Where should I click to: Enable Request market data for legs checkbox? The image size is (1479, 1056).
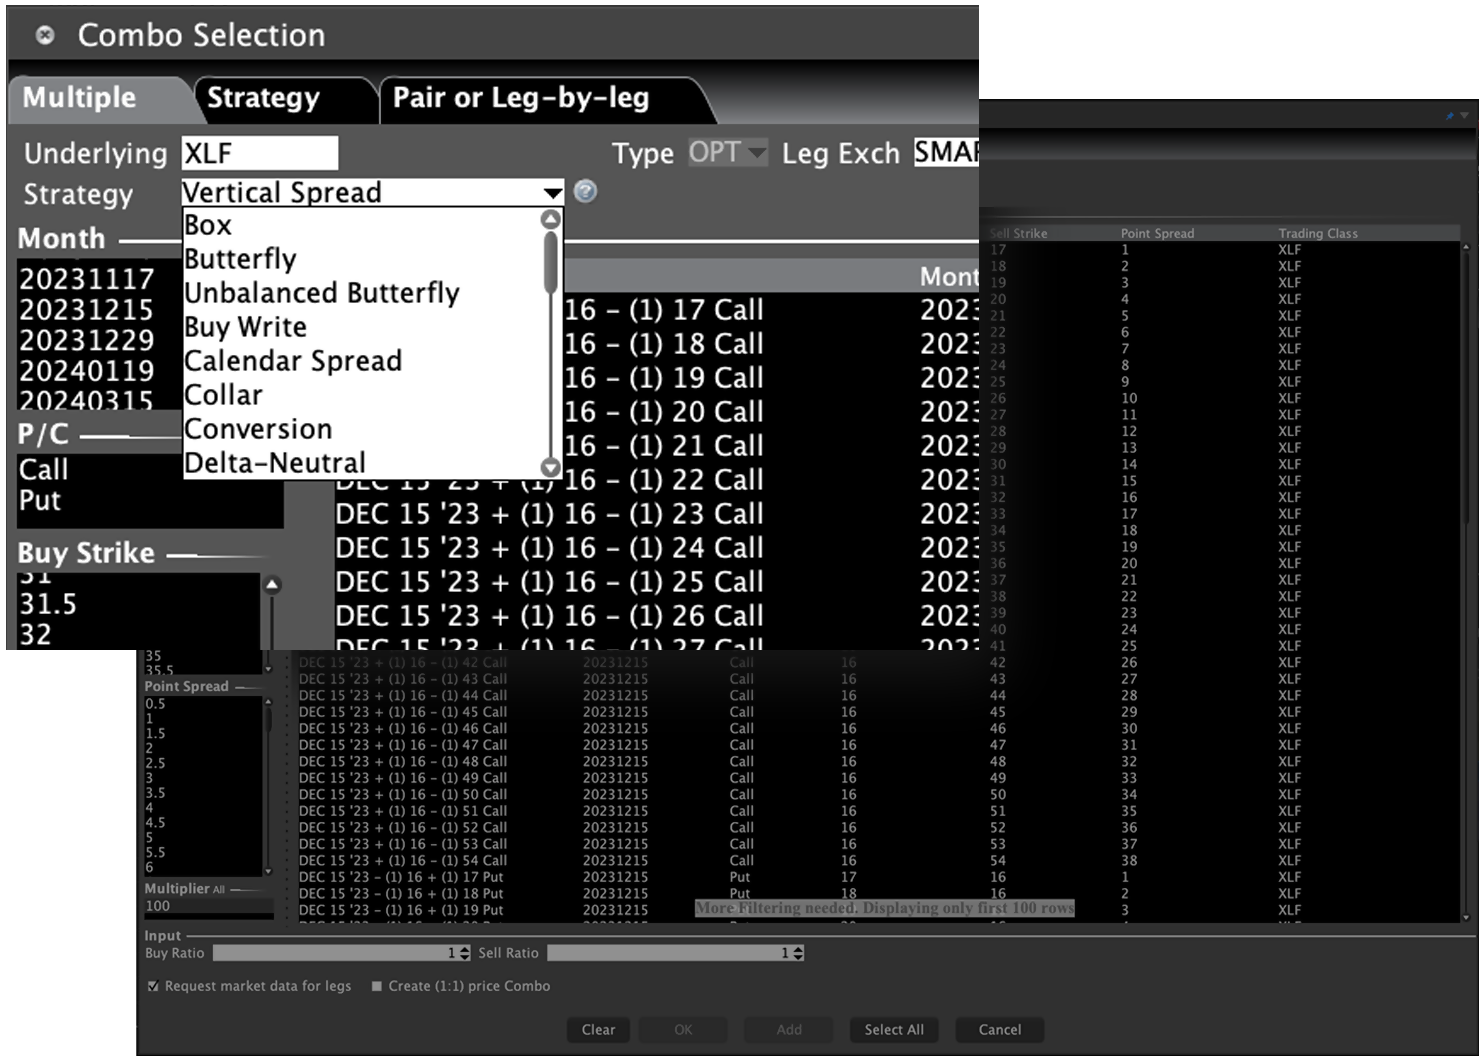pos(153,986)
